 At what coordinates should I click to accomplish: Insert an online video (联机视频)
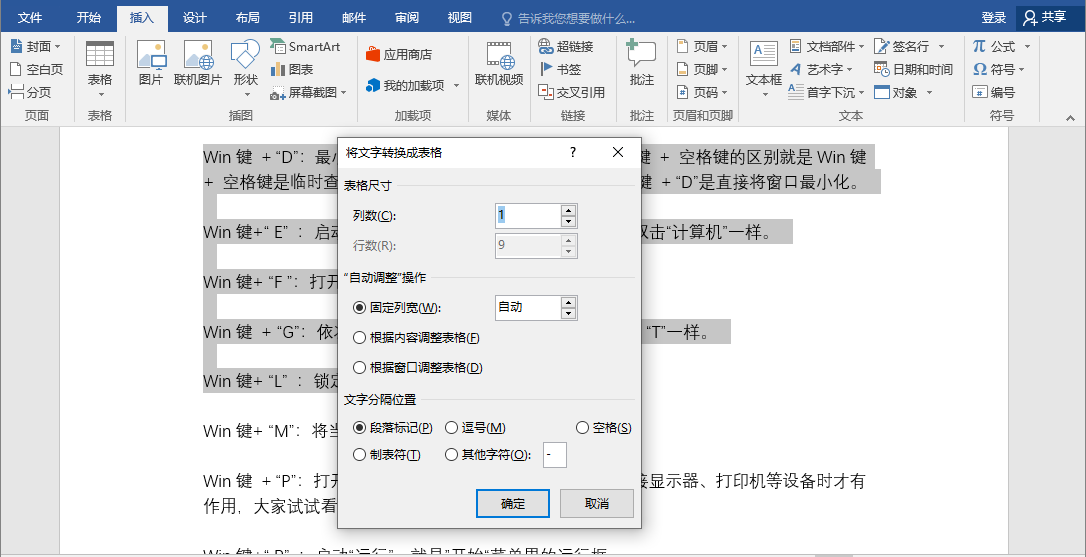point(499,63)
